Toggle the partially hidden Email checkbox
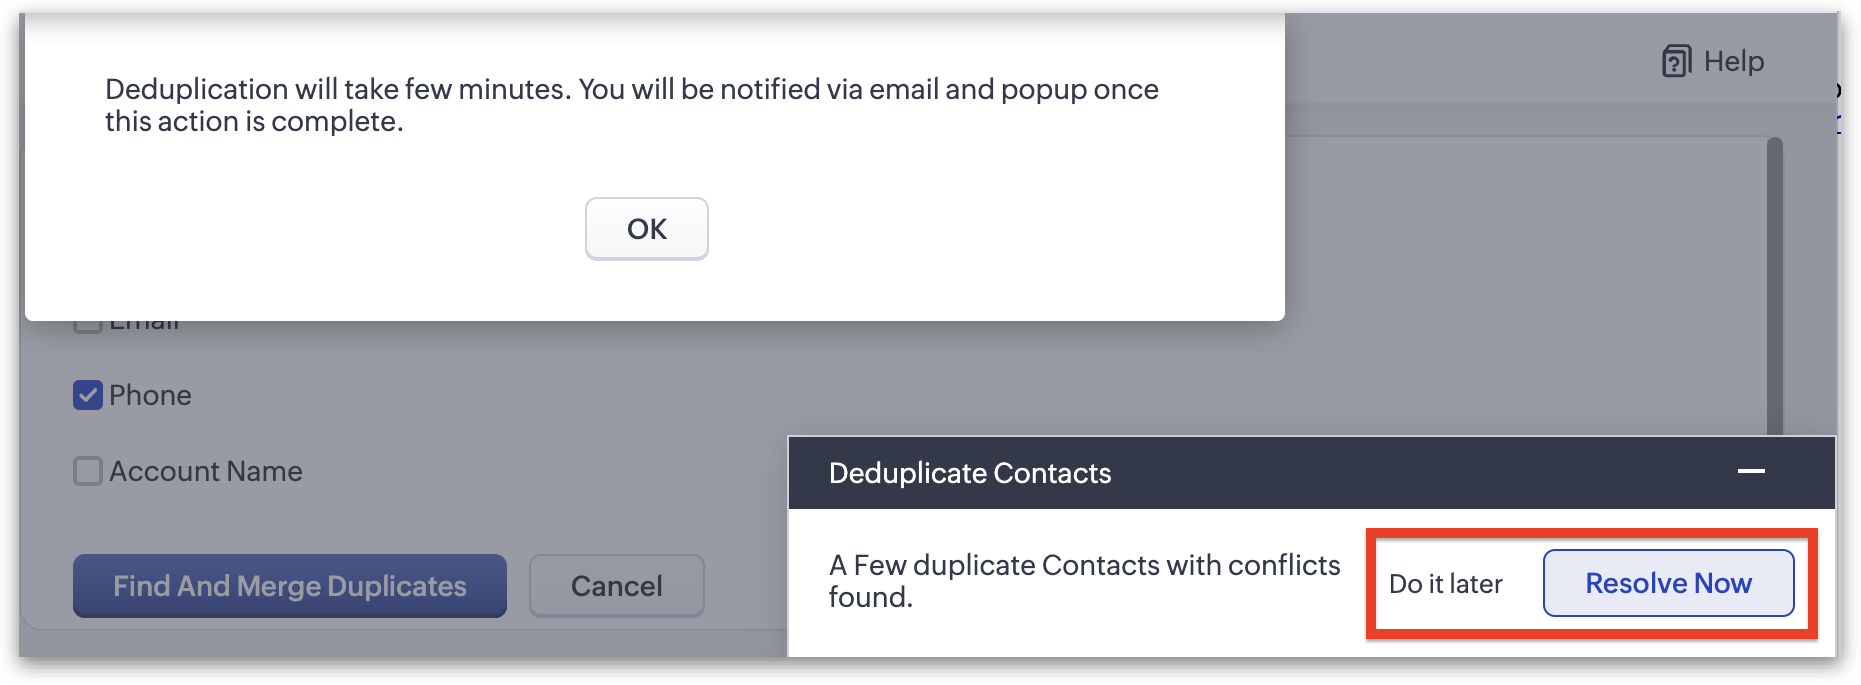The height and width of the screenshot is (685, 1861). coord(88,326)
